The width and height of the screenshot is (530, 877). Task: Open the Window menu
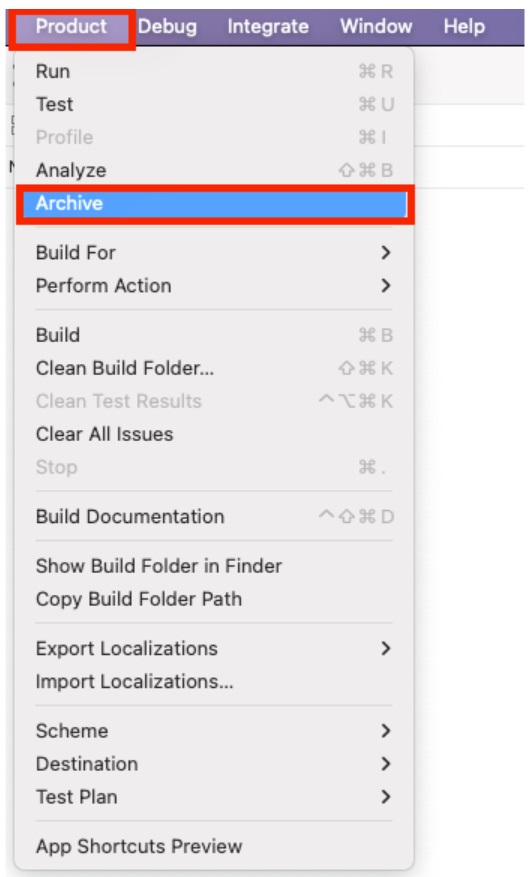click(x=376, y=26)
